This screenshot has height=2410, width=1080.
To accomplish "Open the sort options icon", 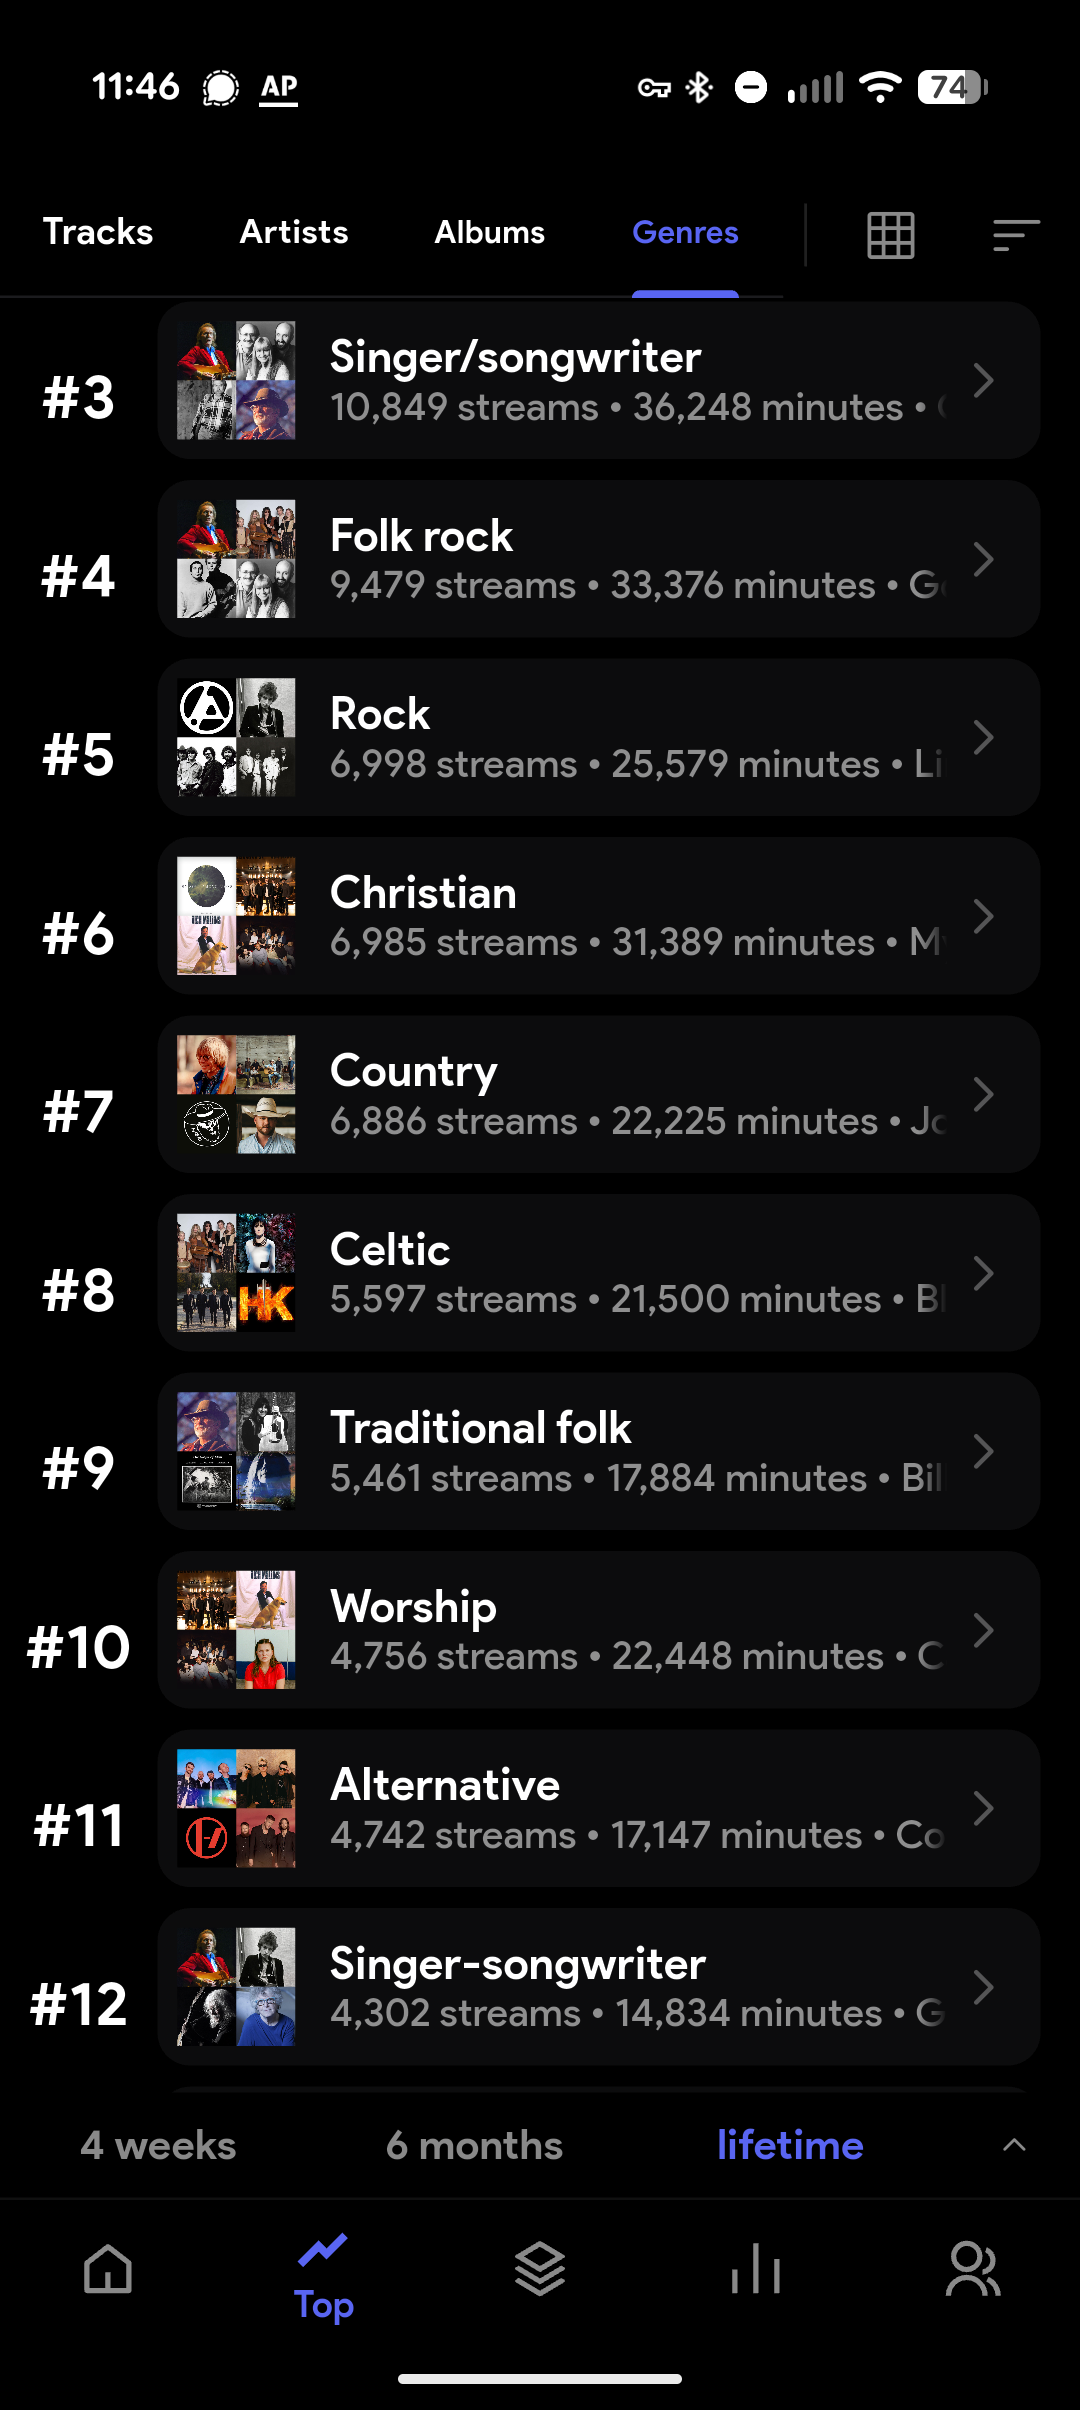I will (x=1016, y=235).
